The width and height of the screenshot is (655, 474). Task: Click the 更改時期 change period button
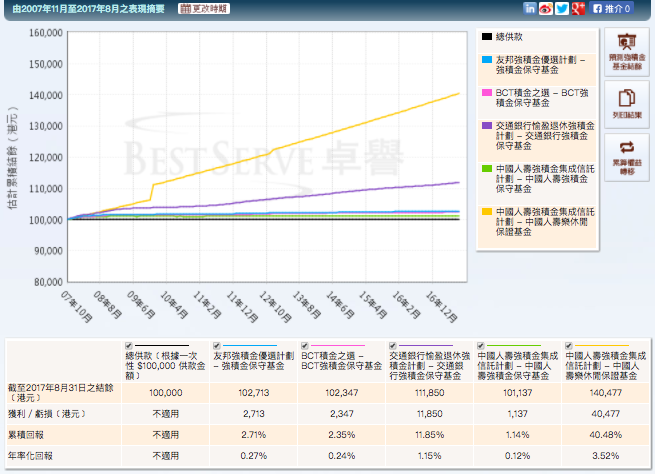204,8
